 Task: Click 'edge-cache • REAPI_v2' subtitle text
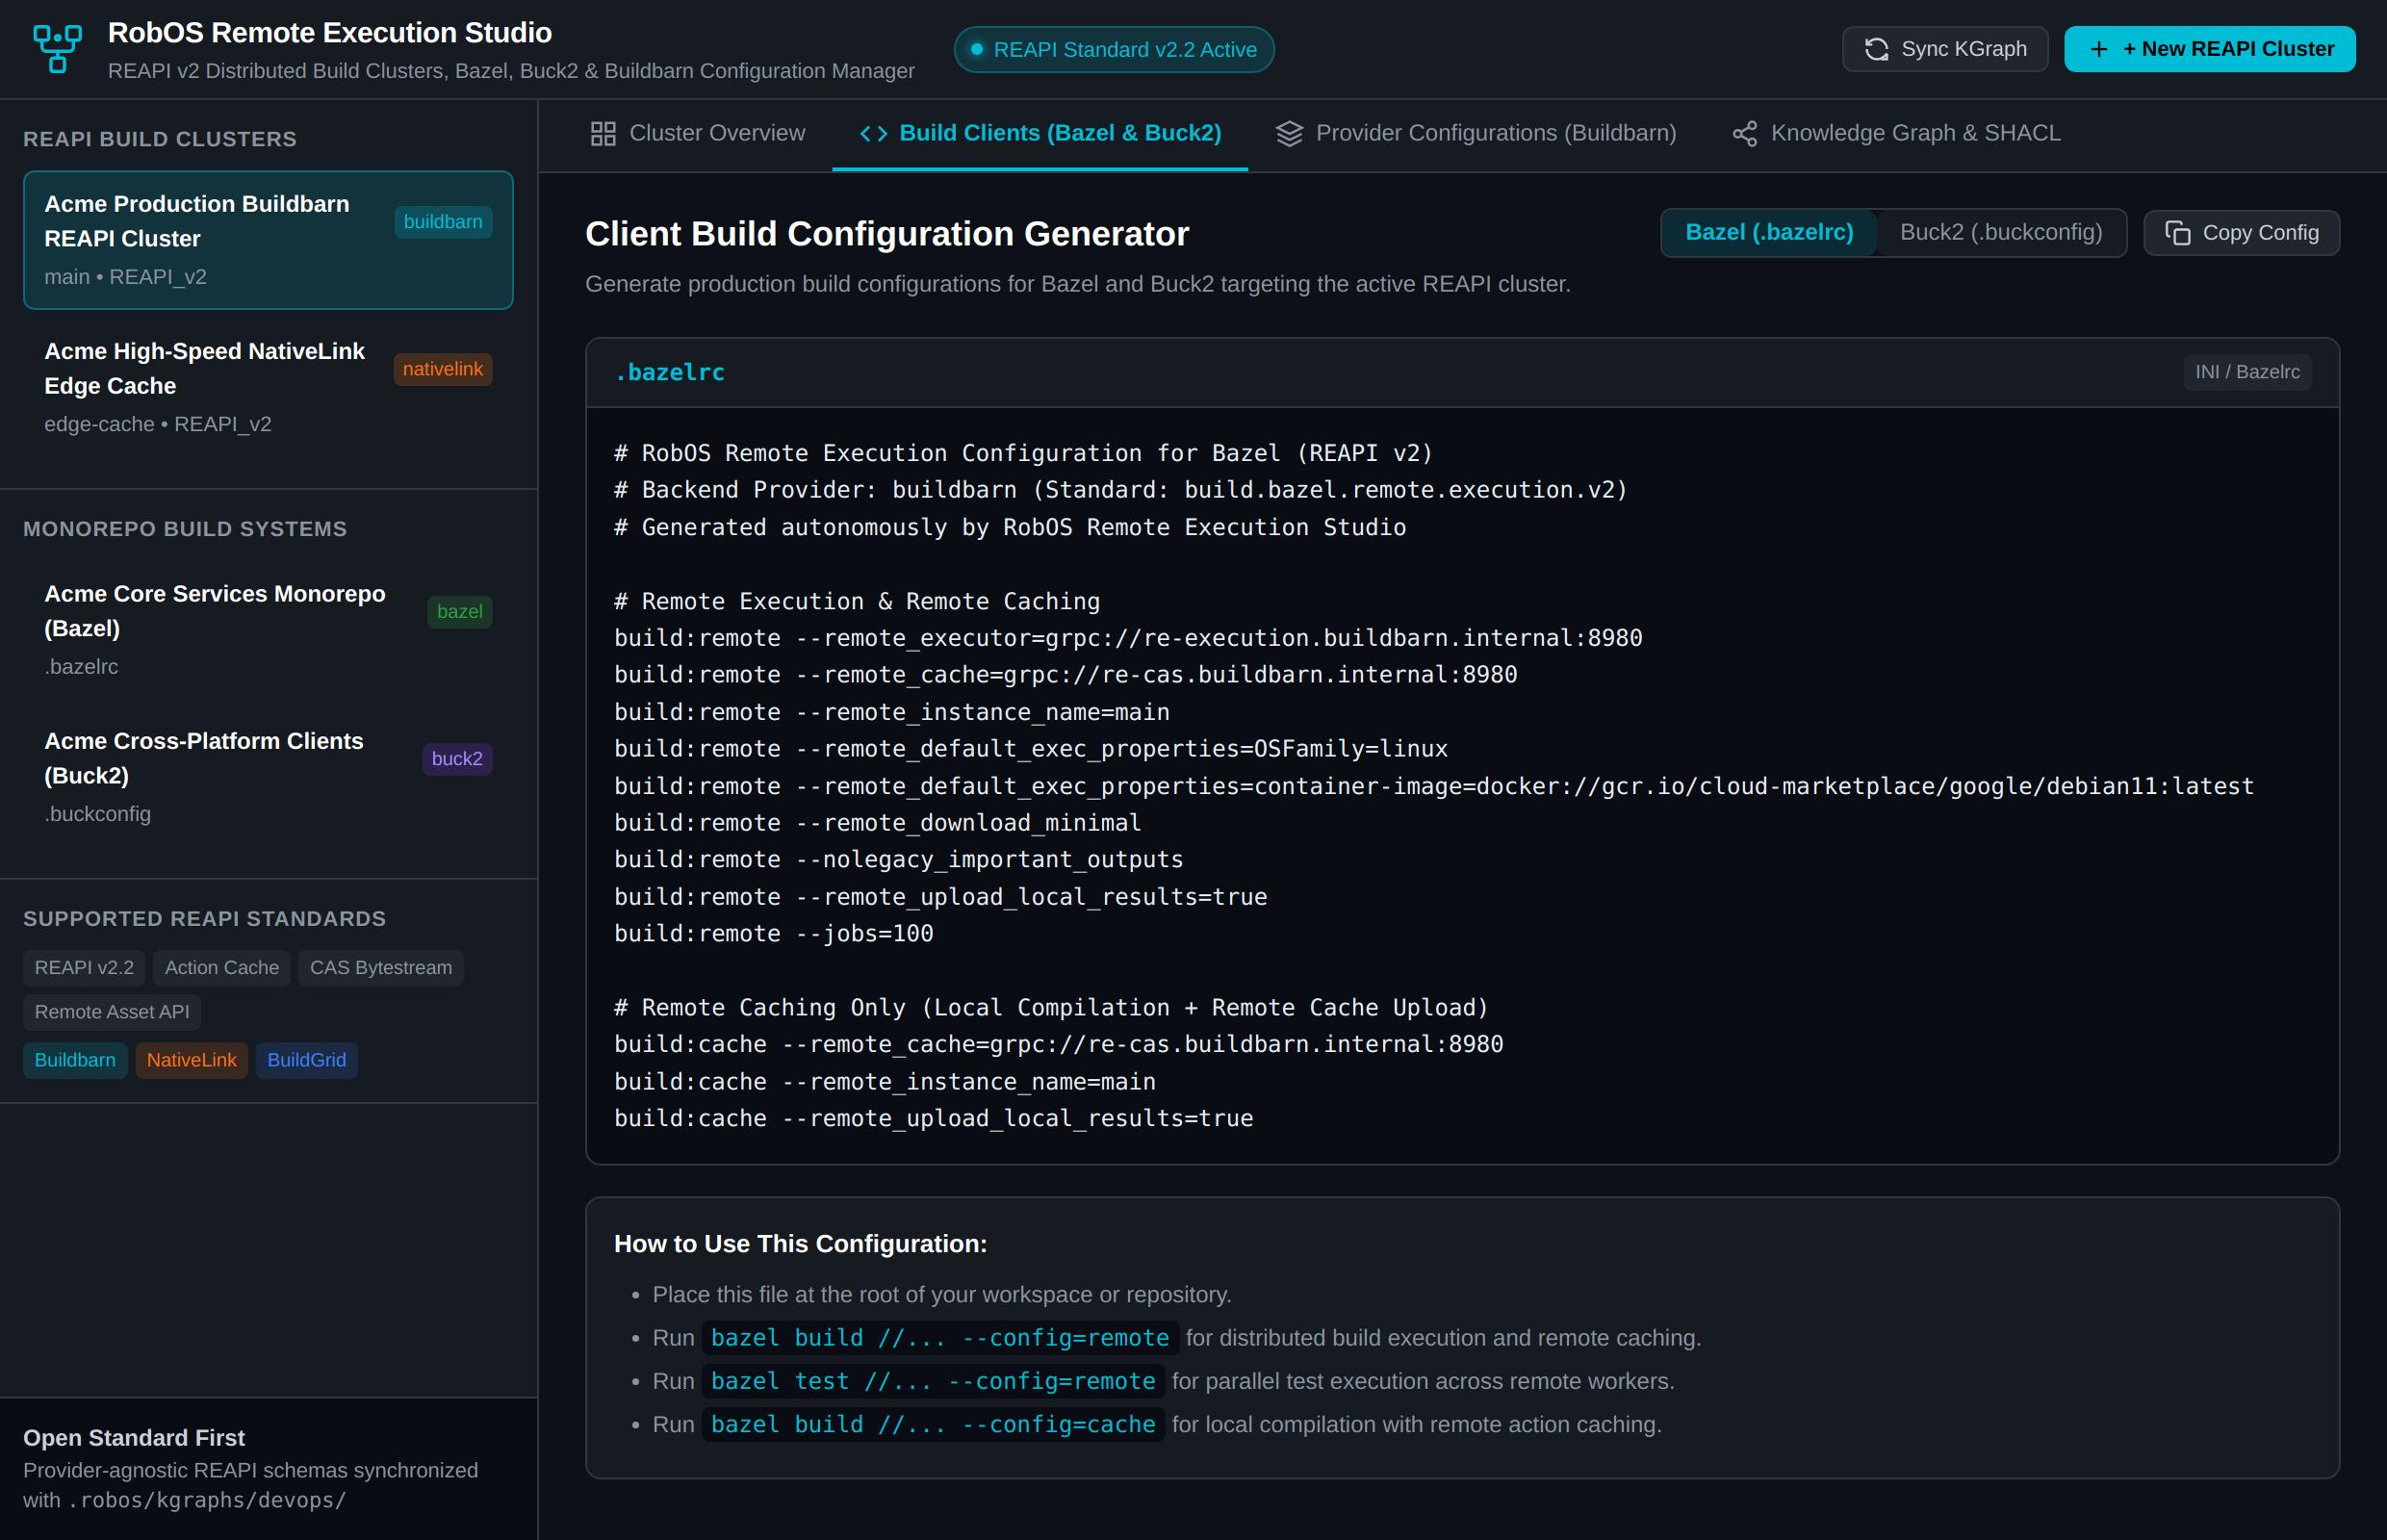coord(158,424)
